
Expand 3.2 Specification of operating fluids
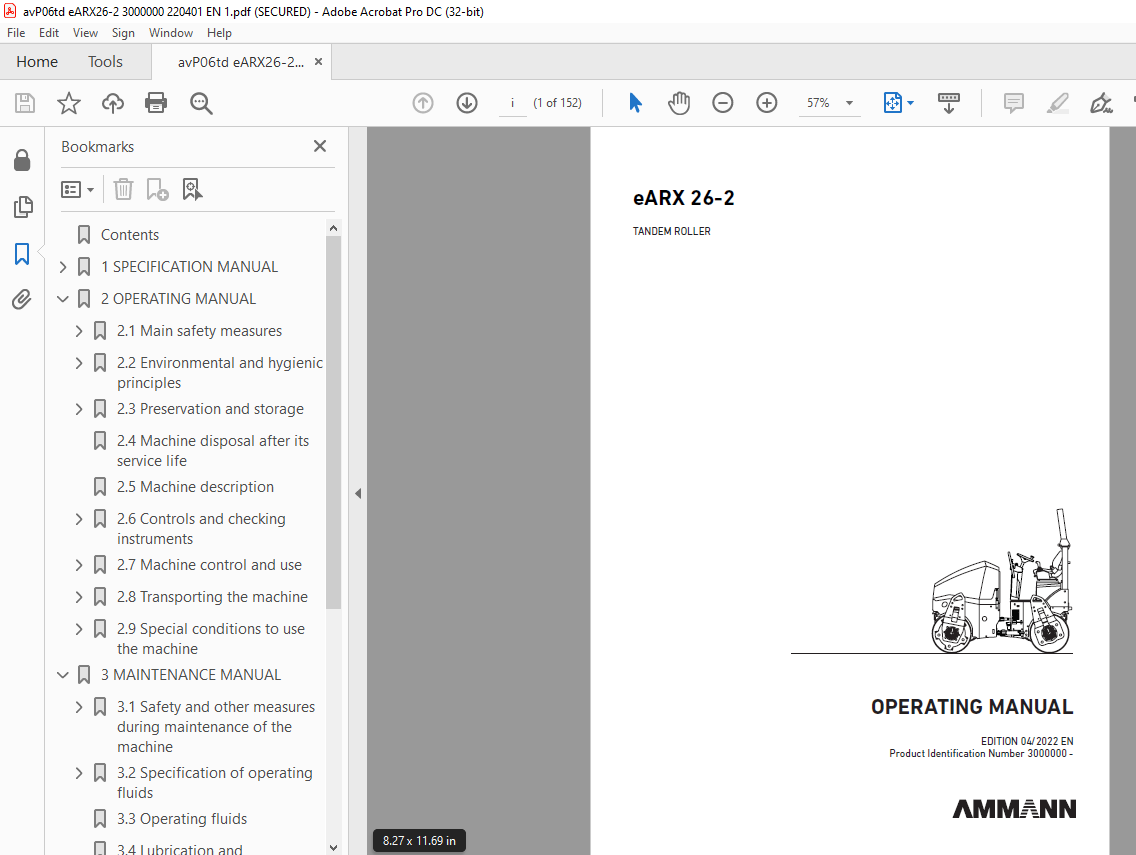79,772
